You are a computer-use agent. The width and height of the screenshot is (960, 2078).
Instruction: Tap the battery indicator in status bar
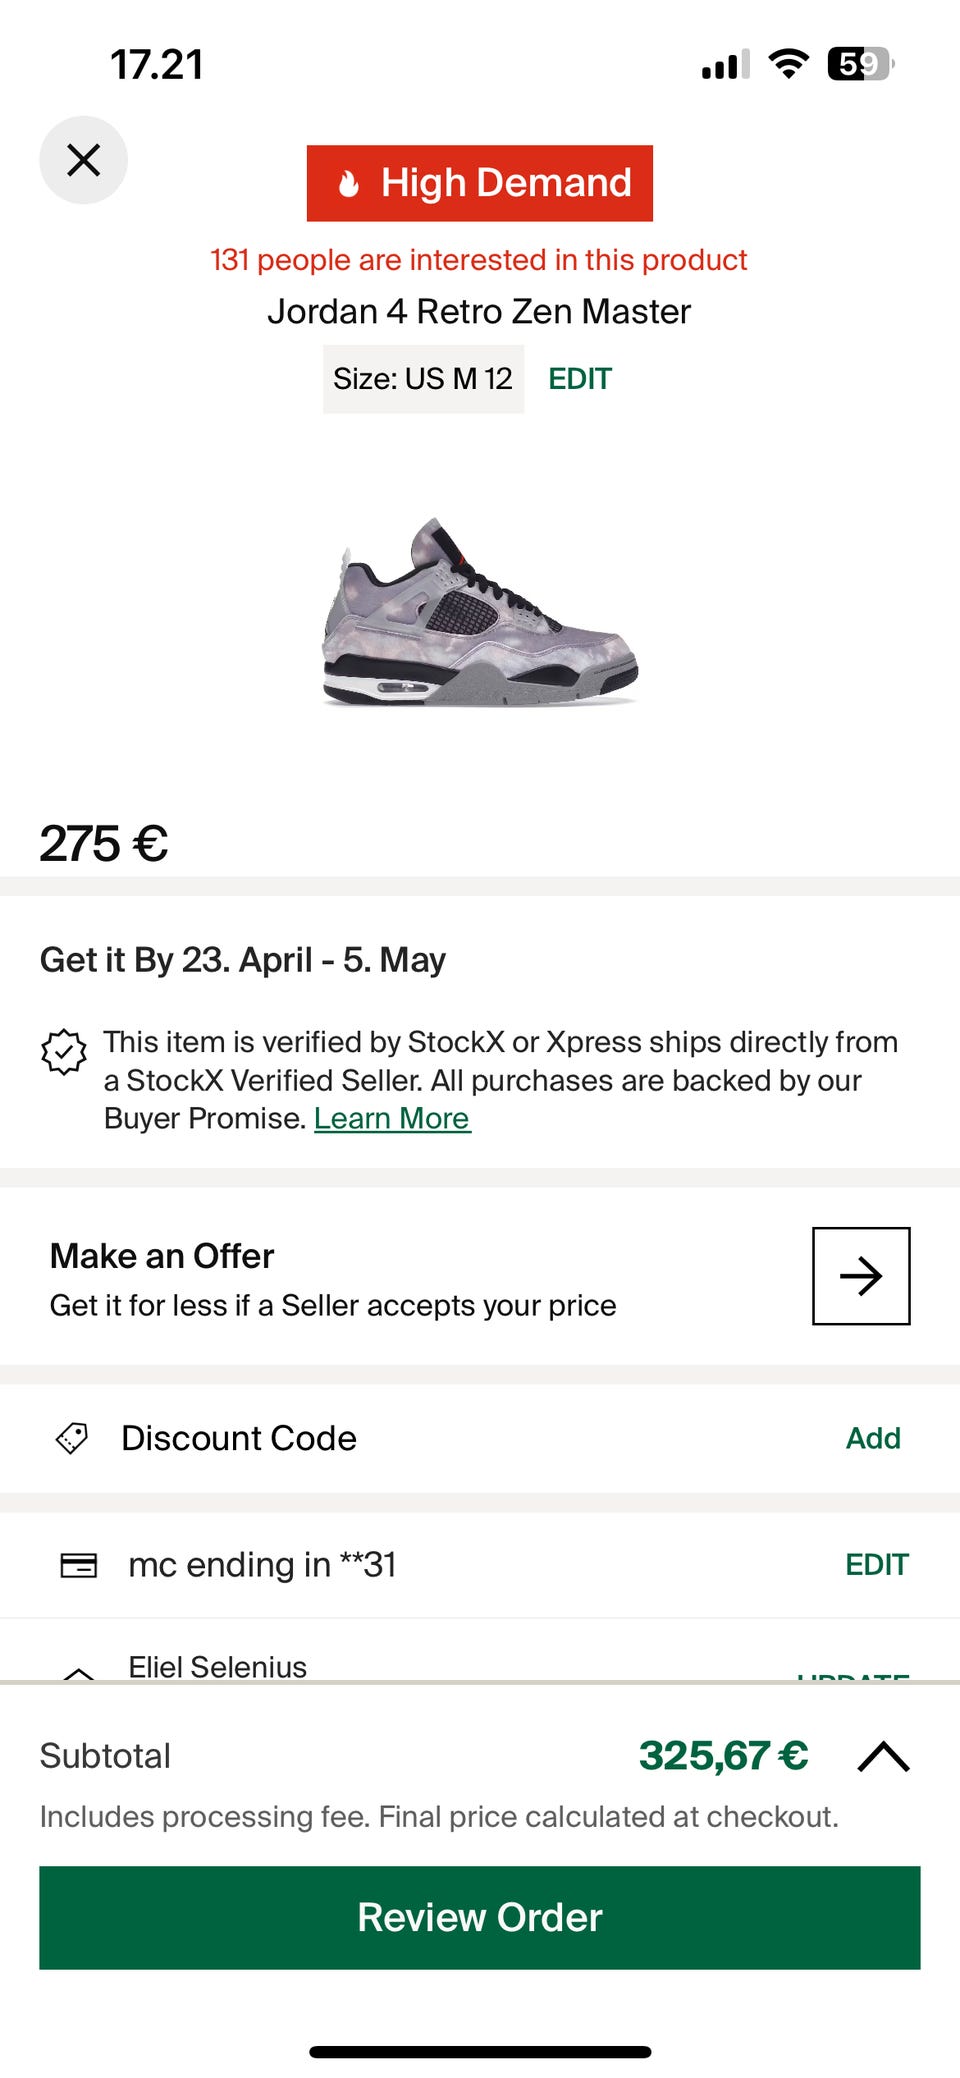[x=860, y=65]
